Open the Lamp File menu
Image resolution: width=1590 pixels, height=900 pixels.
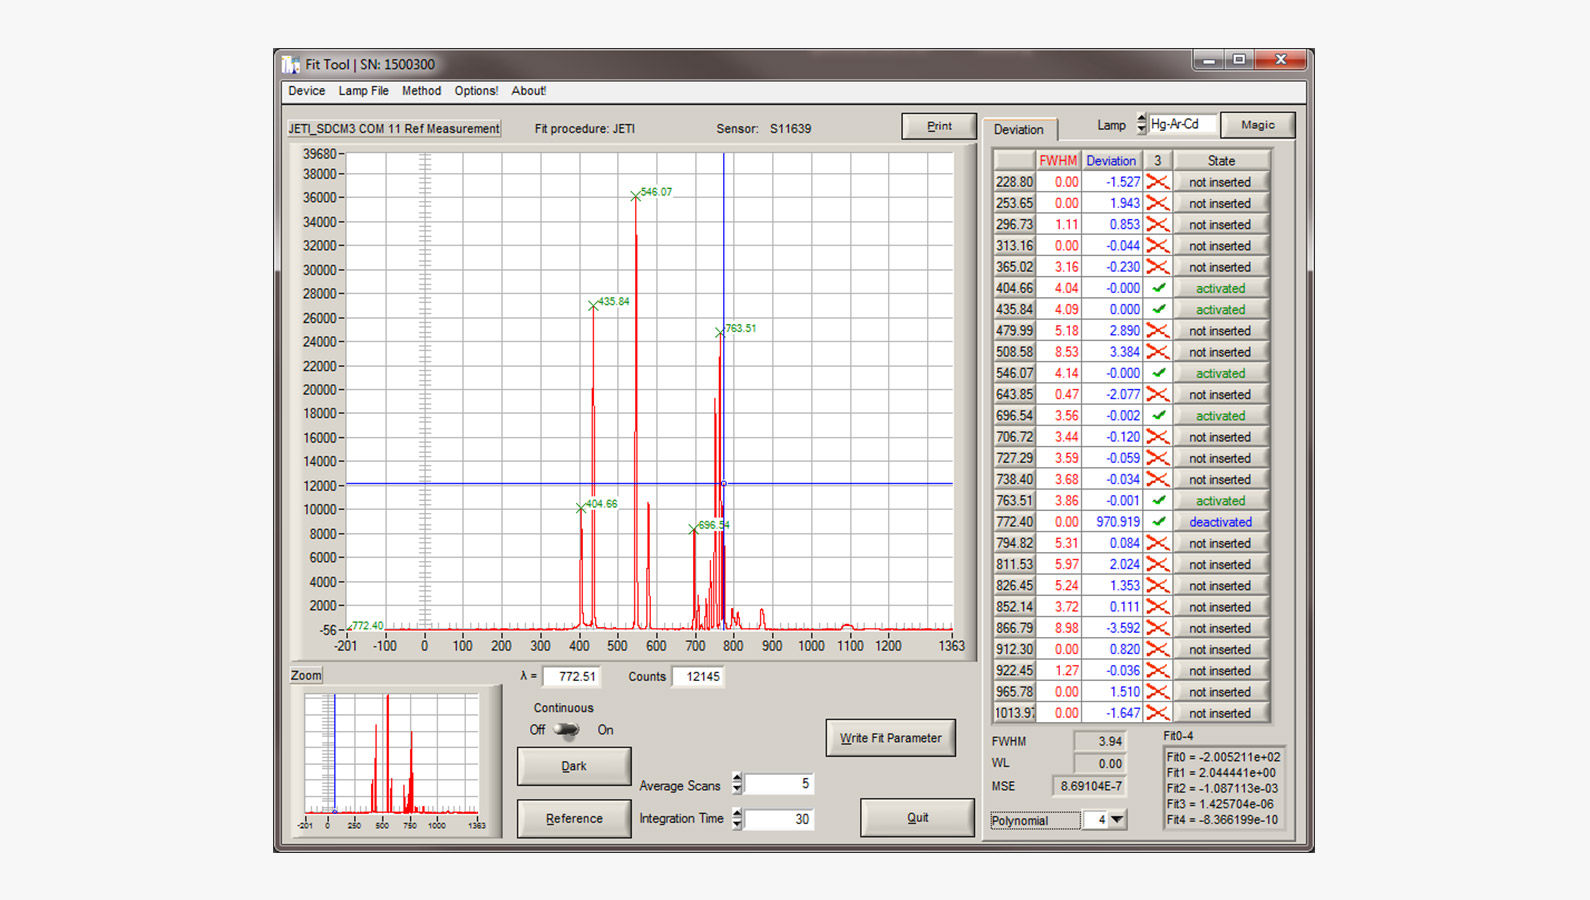coord(363,91)
